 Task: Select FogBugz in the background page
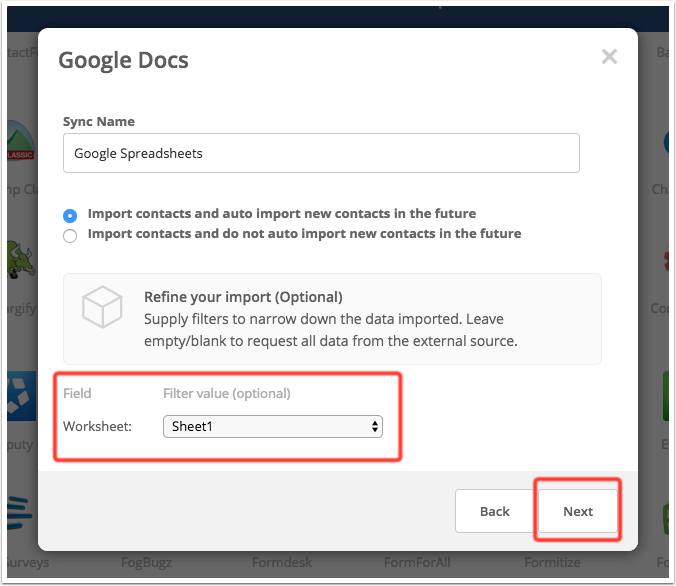[147, 562]
